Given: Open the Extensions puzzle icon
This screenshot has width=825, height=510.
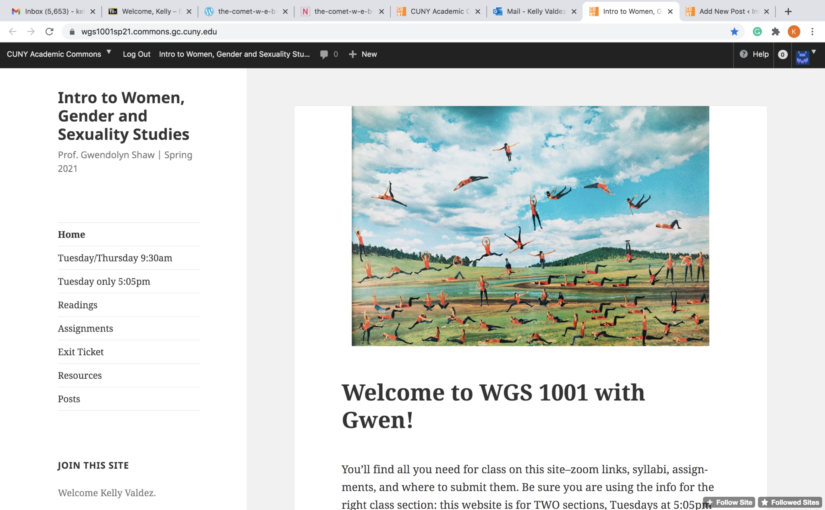Looking at the screenshot, I should [776, 32].
